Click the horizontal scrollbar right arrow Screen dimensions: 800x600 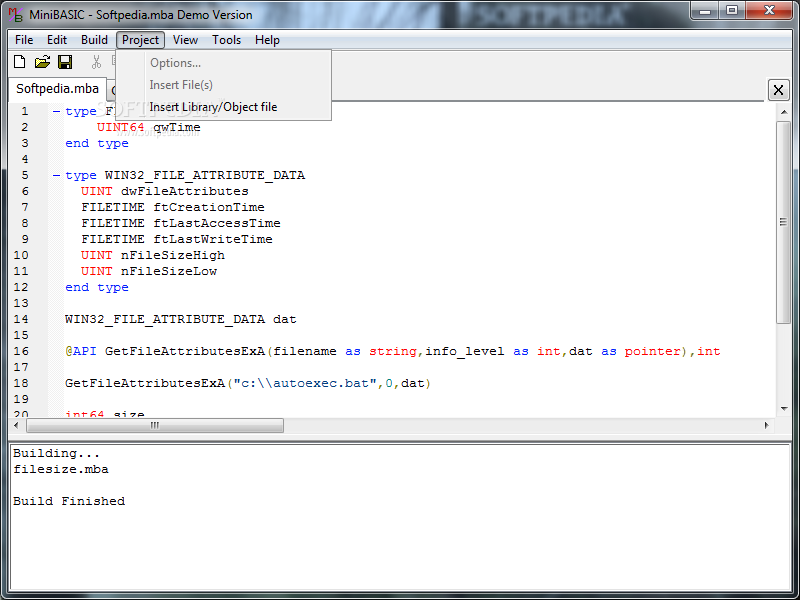pyautogui.click(x=766, y=425)
